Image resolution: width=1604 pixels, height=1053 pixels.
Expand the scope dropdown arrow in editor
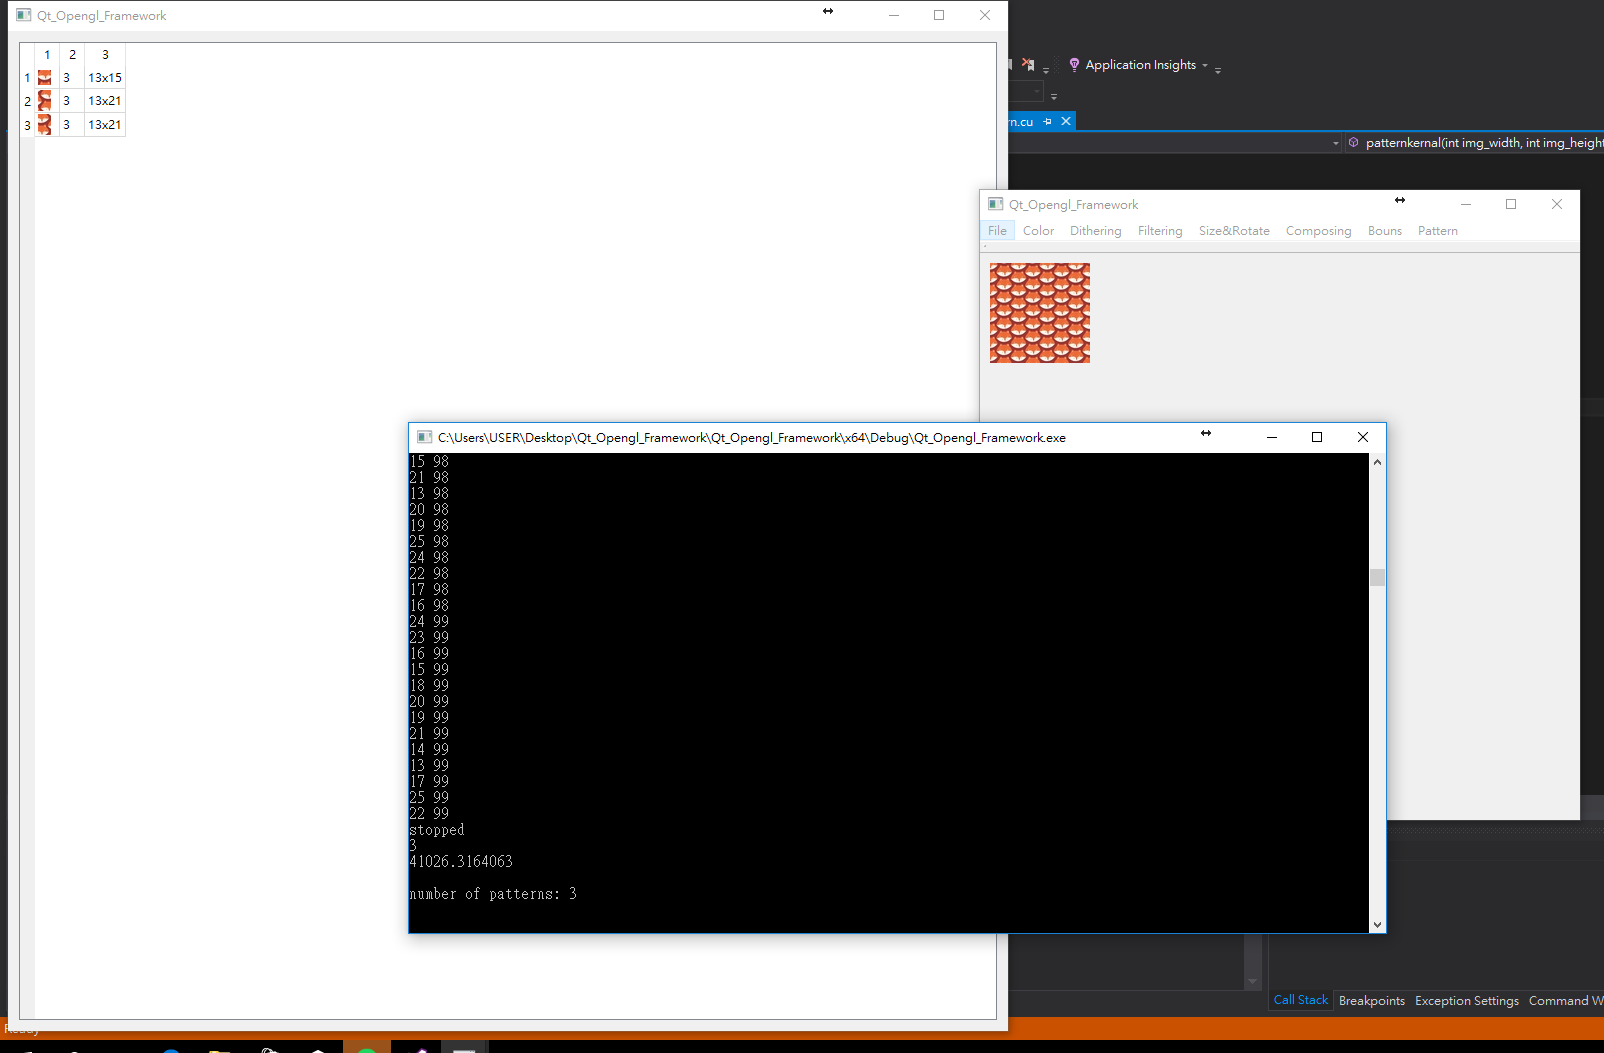pyautogui.click(x=1335, y=143)
